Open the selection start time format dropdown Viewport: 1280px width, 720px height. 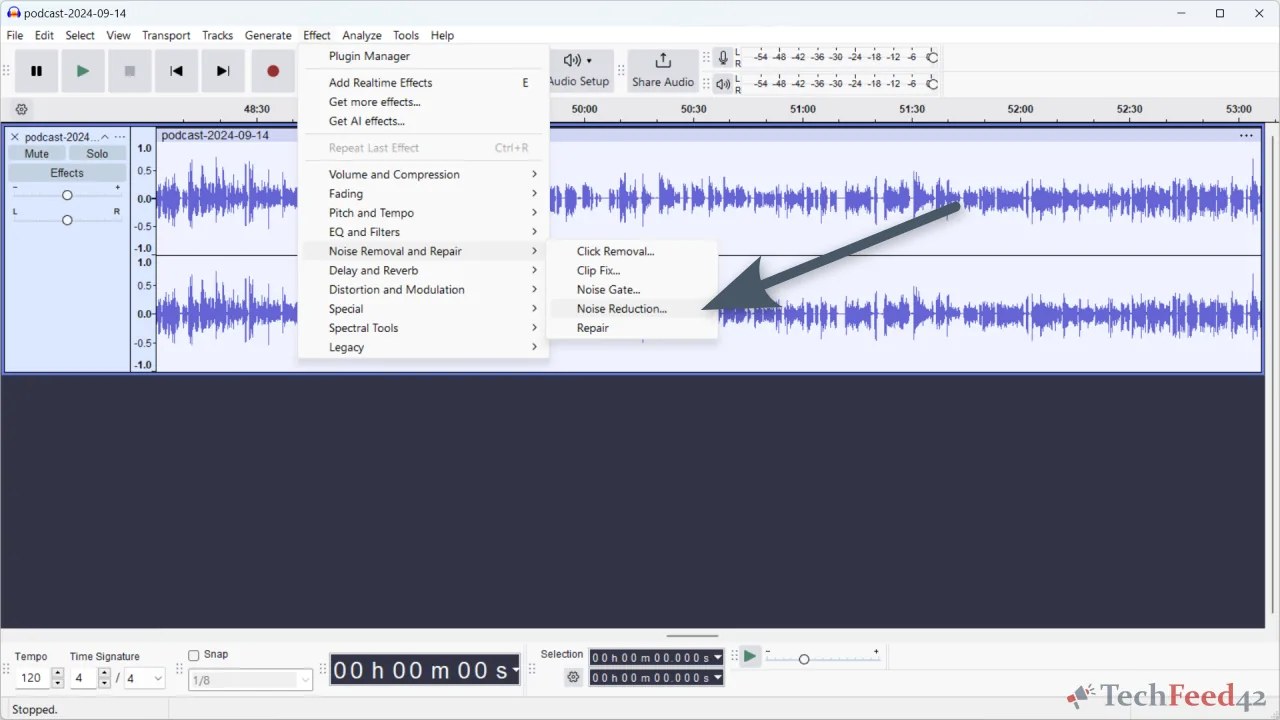tap(718, 658)
